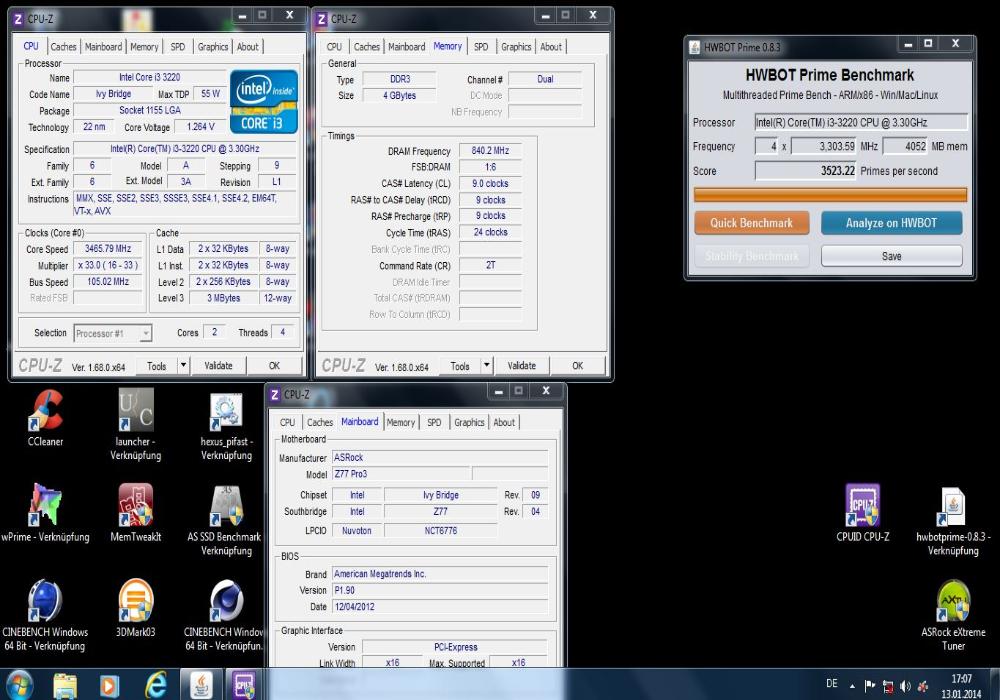Click DRAM Frequency value 840.2 MHz
The height and width of the screenshot is (700, 1000).
click(490, 150)
